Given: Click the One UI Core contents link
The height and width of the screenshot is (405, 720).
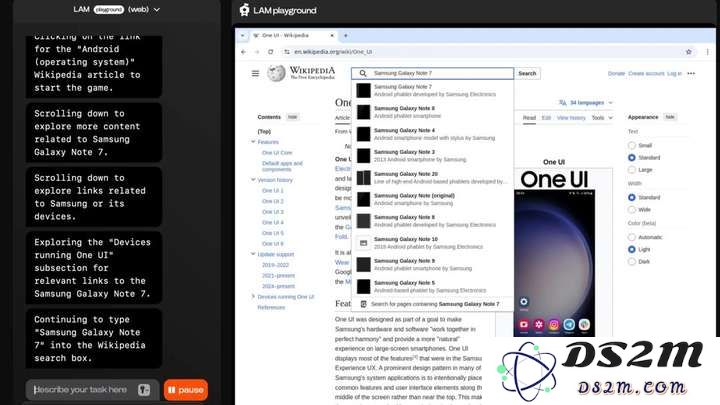Looking at the screenshot, I should (x=277, y=152).
